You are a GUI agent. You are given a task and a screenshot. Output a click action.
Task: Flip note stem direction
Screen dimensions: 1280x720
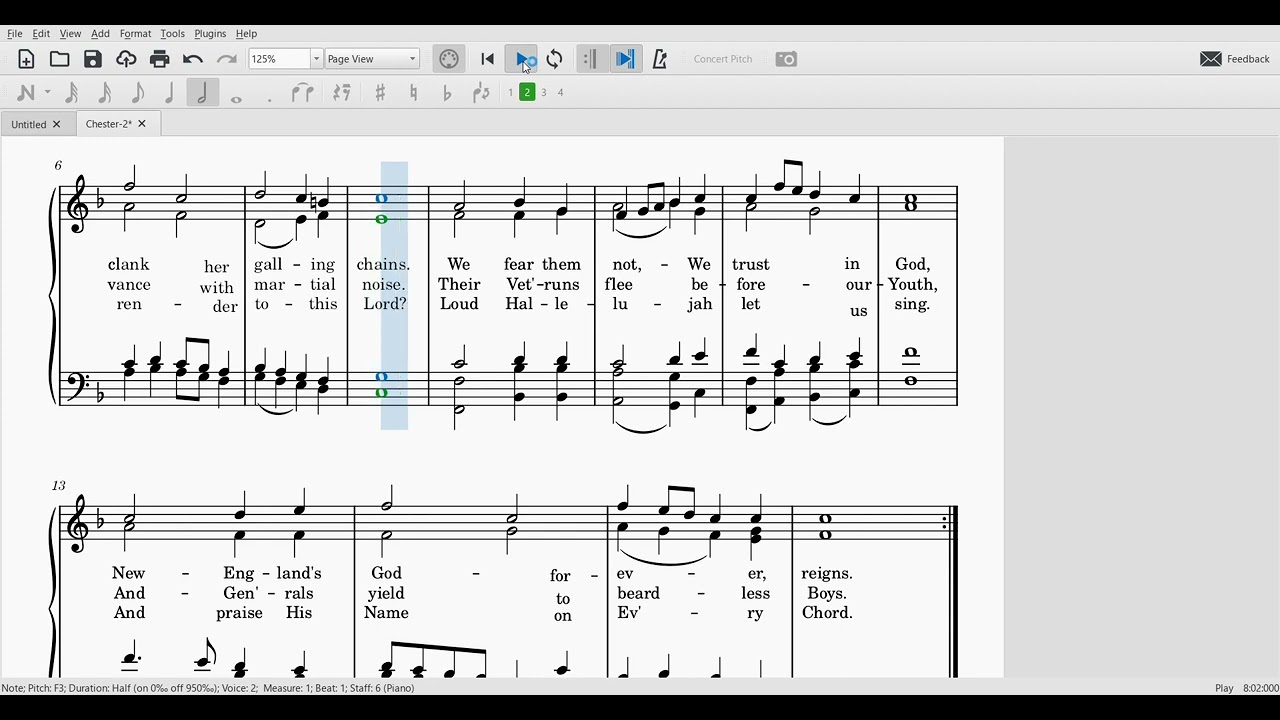[x=481, y=93]
